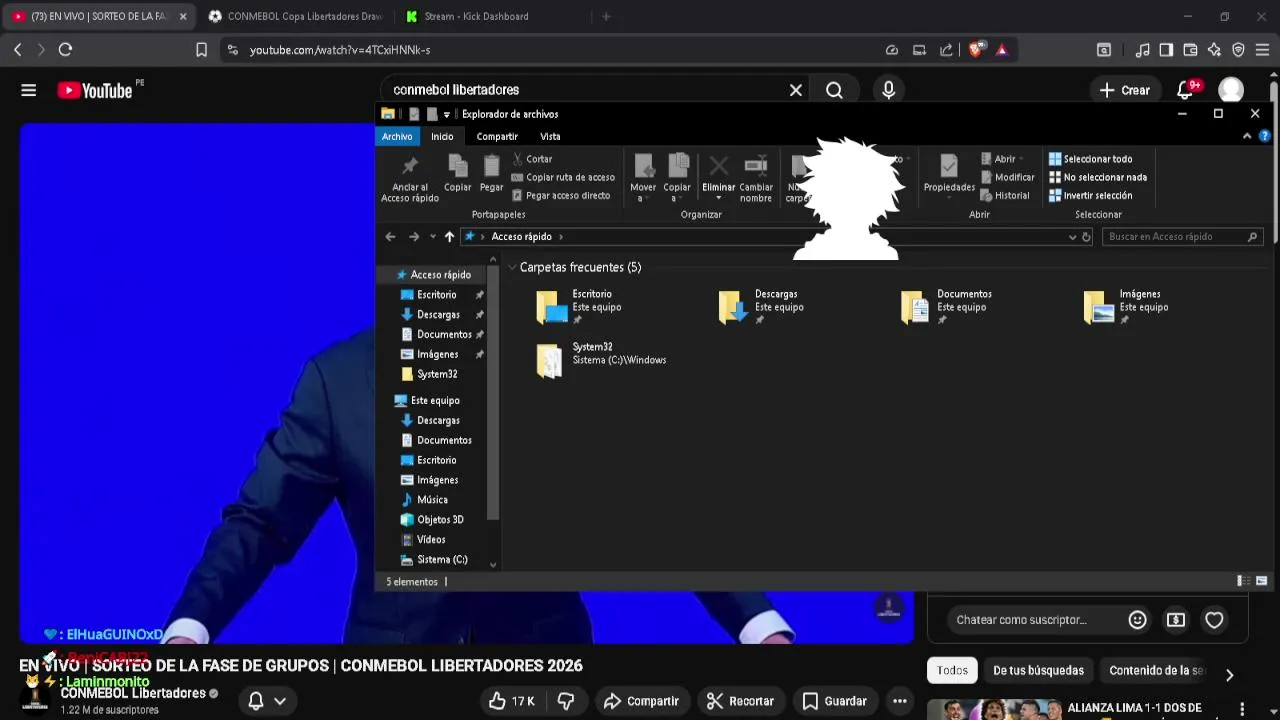Open Brave VPN shield icon

(1238, 49)
